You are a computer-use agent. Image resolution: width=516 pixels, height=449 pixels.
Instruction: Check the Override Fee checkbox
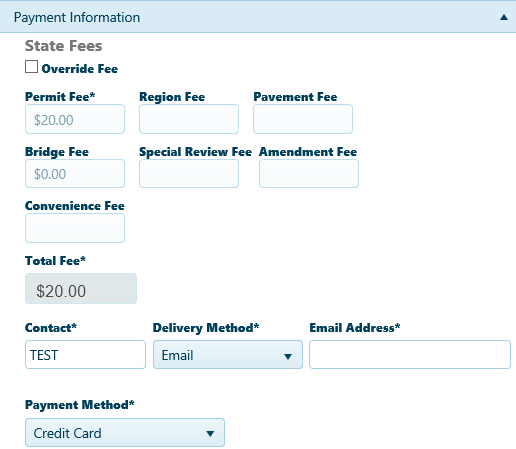click(31, 67)
